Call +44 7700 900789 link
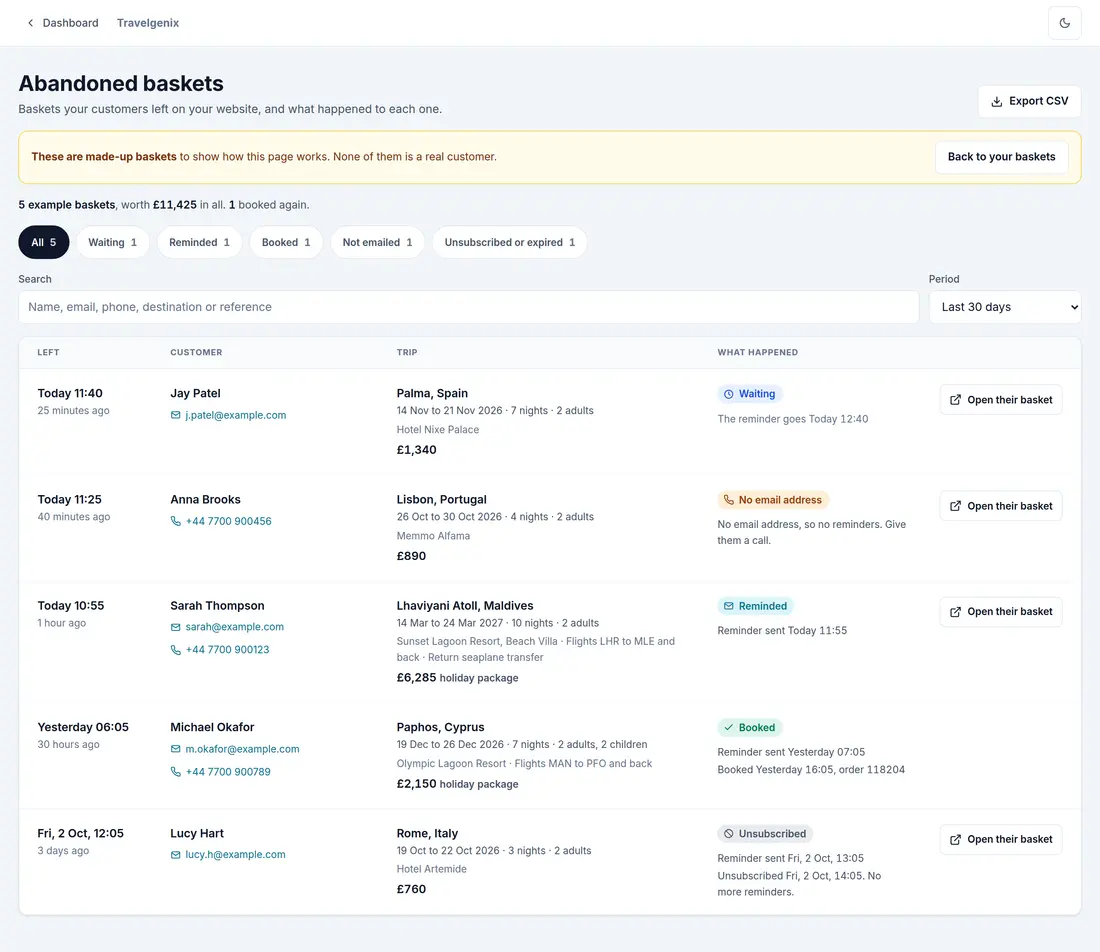 228,772
